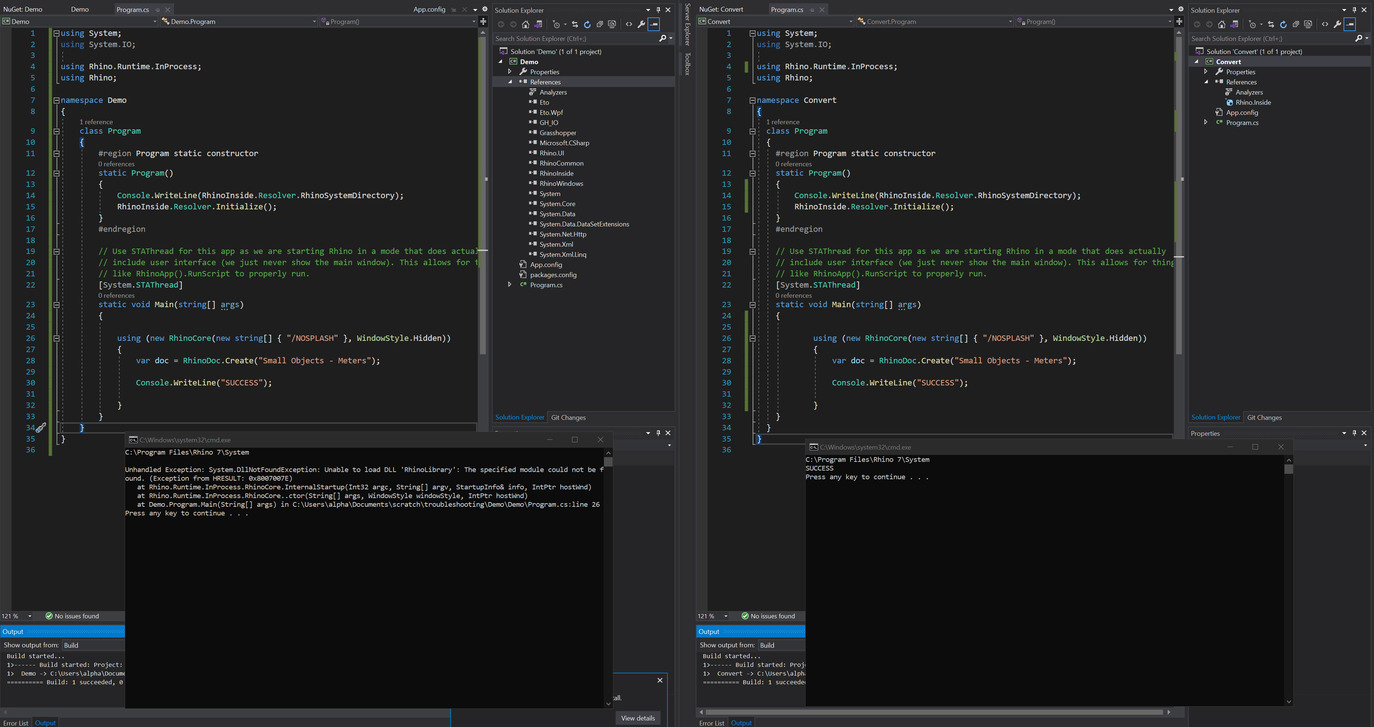Screen dimensions: 1374x727
Task: Collapse the namespace Demo code block
Action: point(57,100)
